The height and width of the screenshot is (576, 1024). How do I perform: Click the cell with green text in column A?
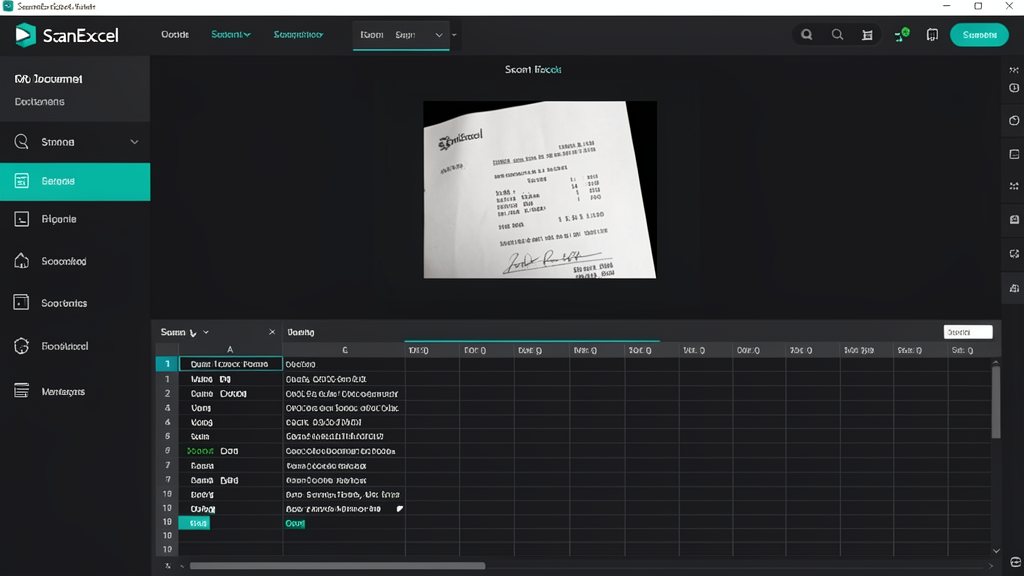pyautogui.click(x=231, y=451)
